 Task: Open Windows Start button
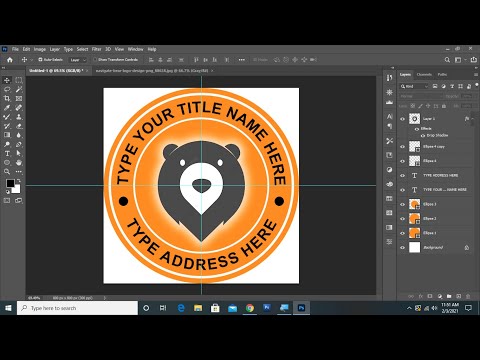coord(8,308)
